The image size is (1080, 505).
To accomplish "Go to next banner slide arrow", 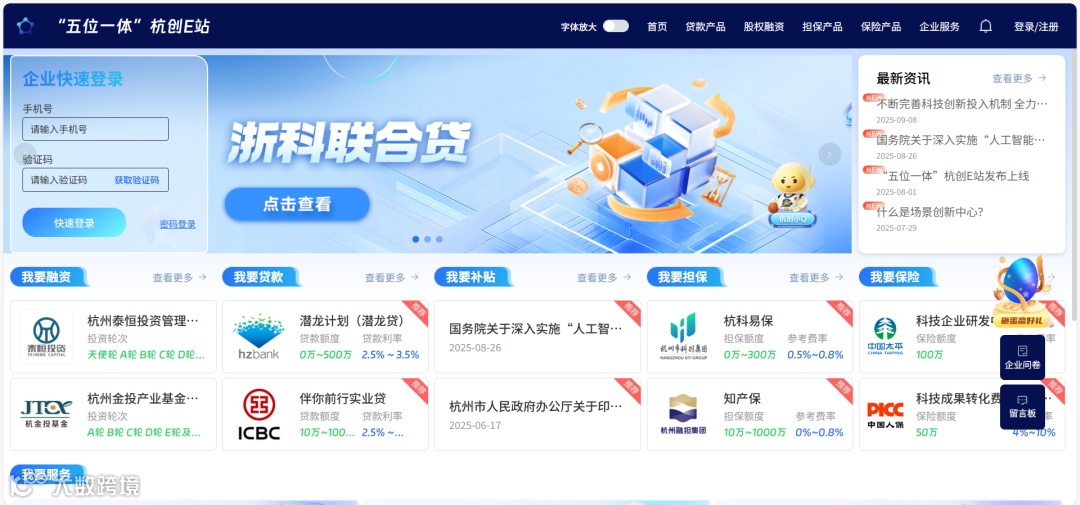I will [x=829, y=154].
